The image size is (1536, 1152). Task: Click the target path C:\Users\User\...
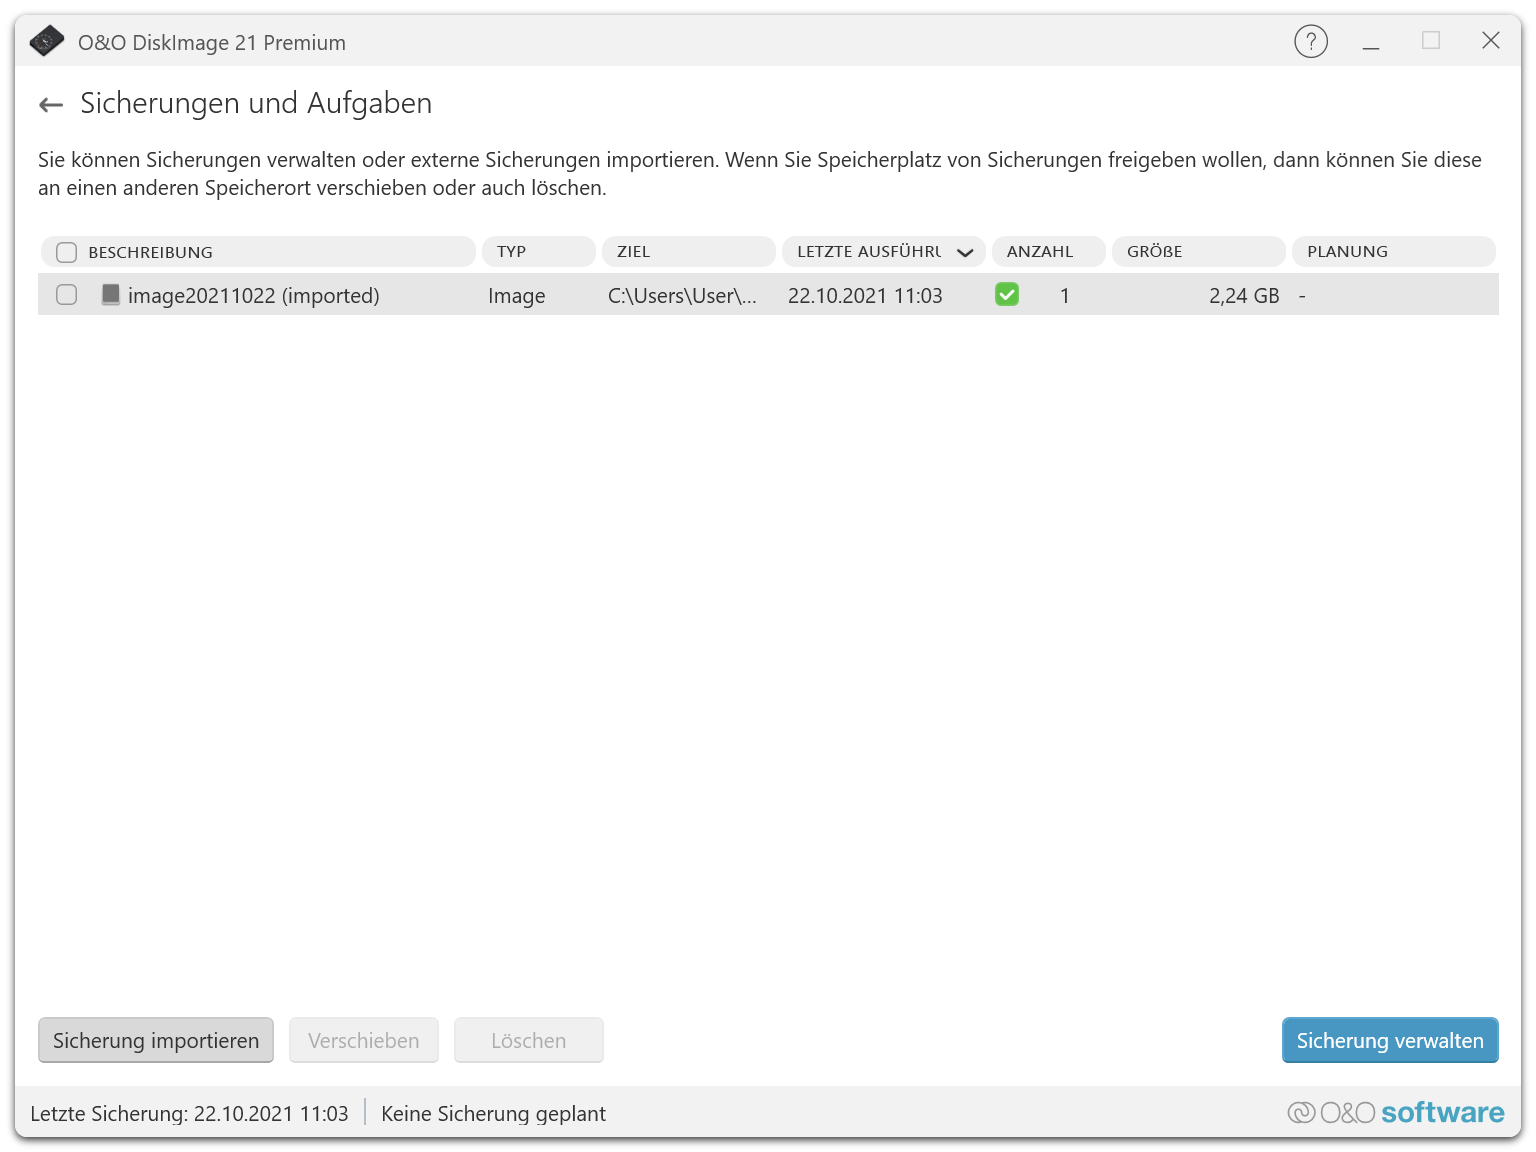[682, 295]
